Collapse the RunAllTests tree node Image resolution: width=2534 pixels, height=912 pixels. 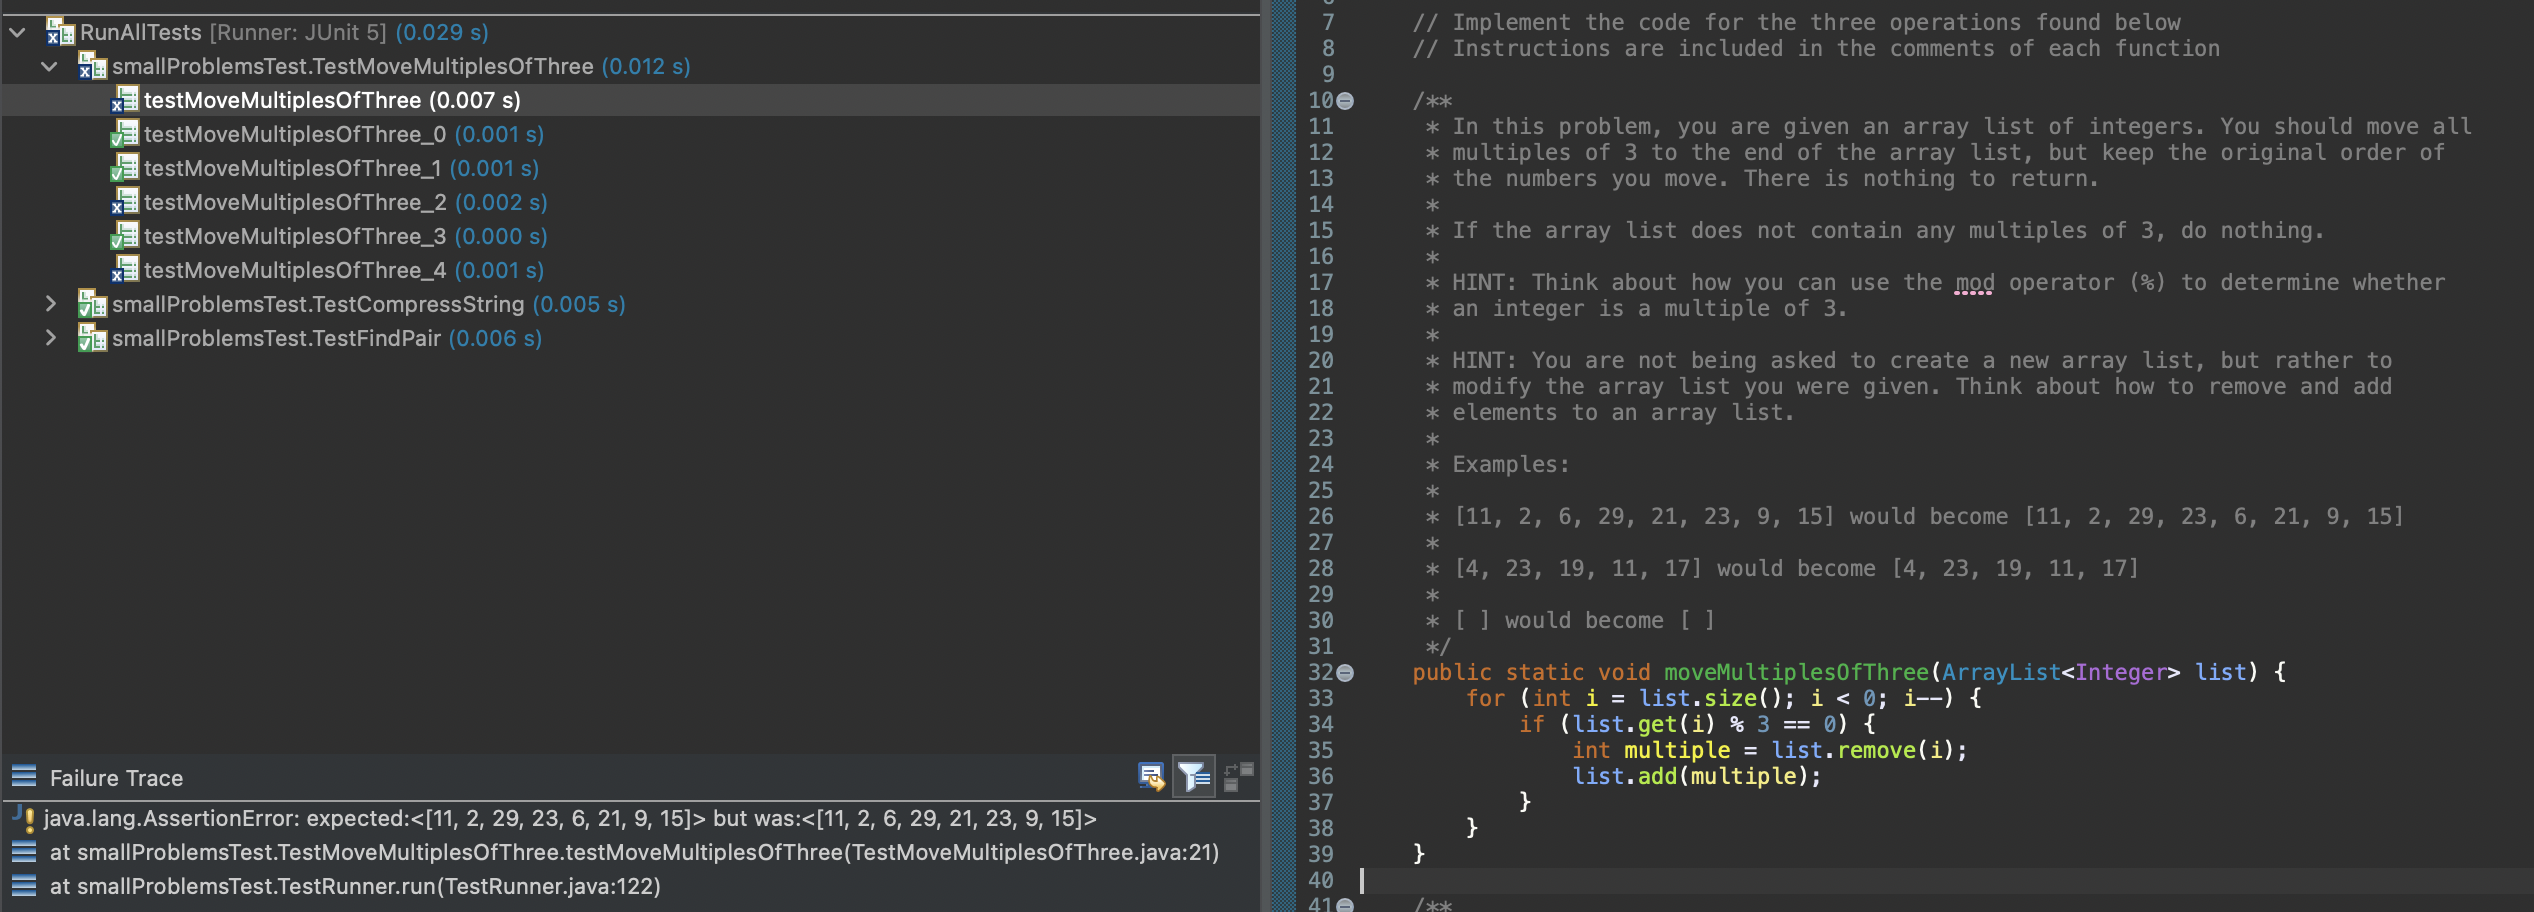16,31
